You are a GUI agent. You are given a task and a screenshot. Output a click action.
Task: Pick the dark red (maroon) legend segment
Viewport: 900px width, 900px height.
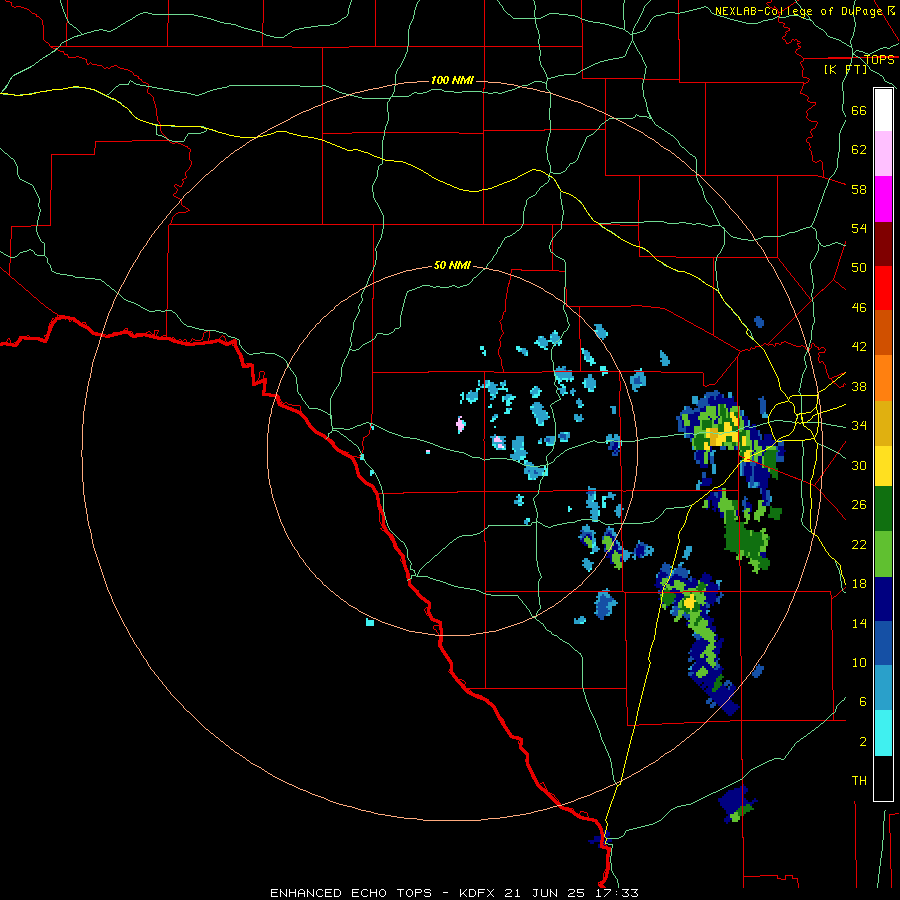coord(883,243)
